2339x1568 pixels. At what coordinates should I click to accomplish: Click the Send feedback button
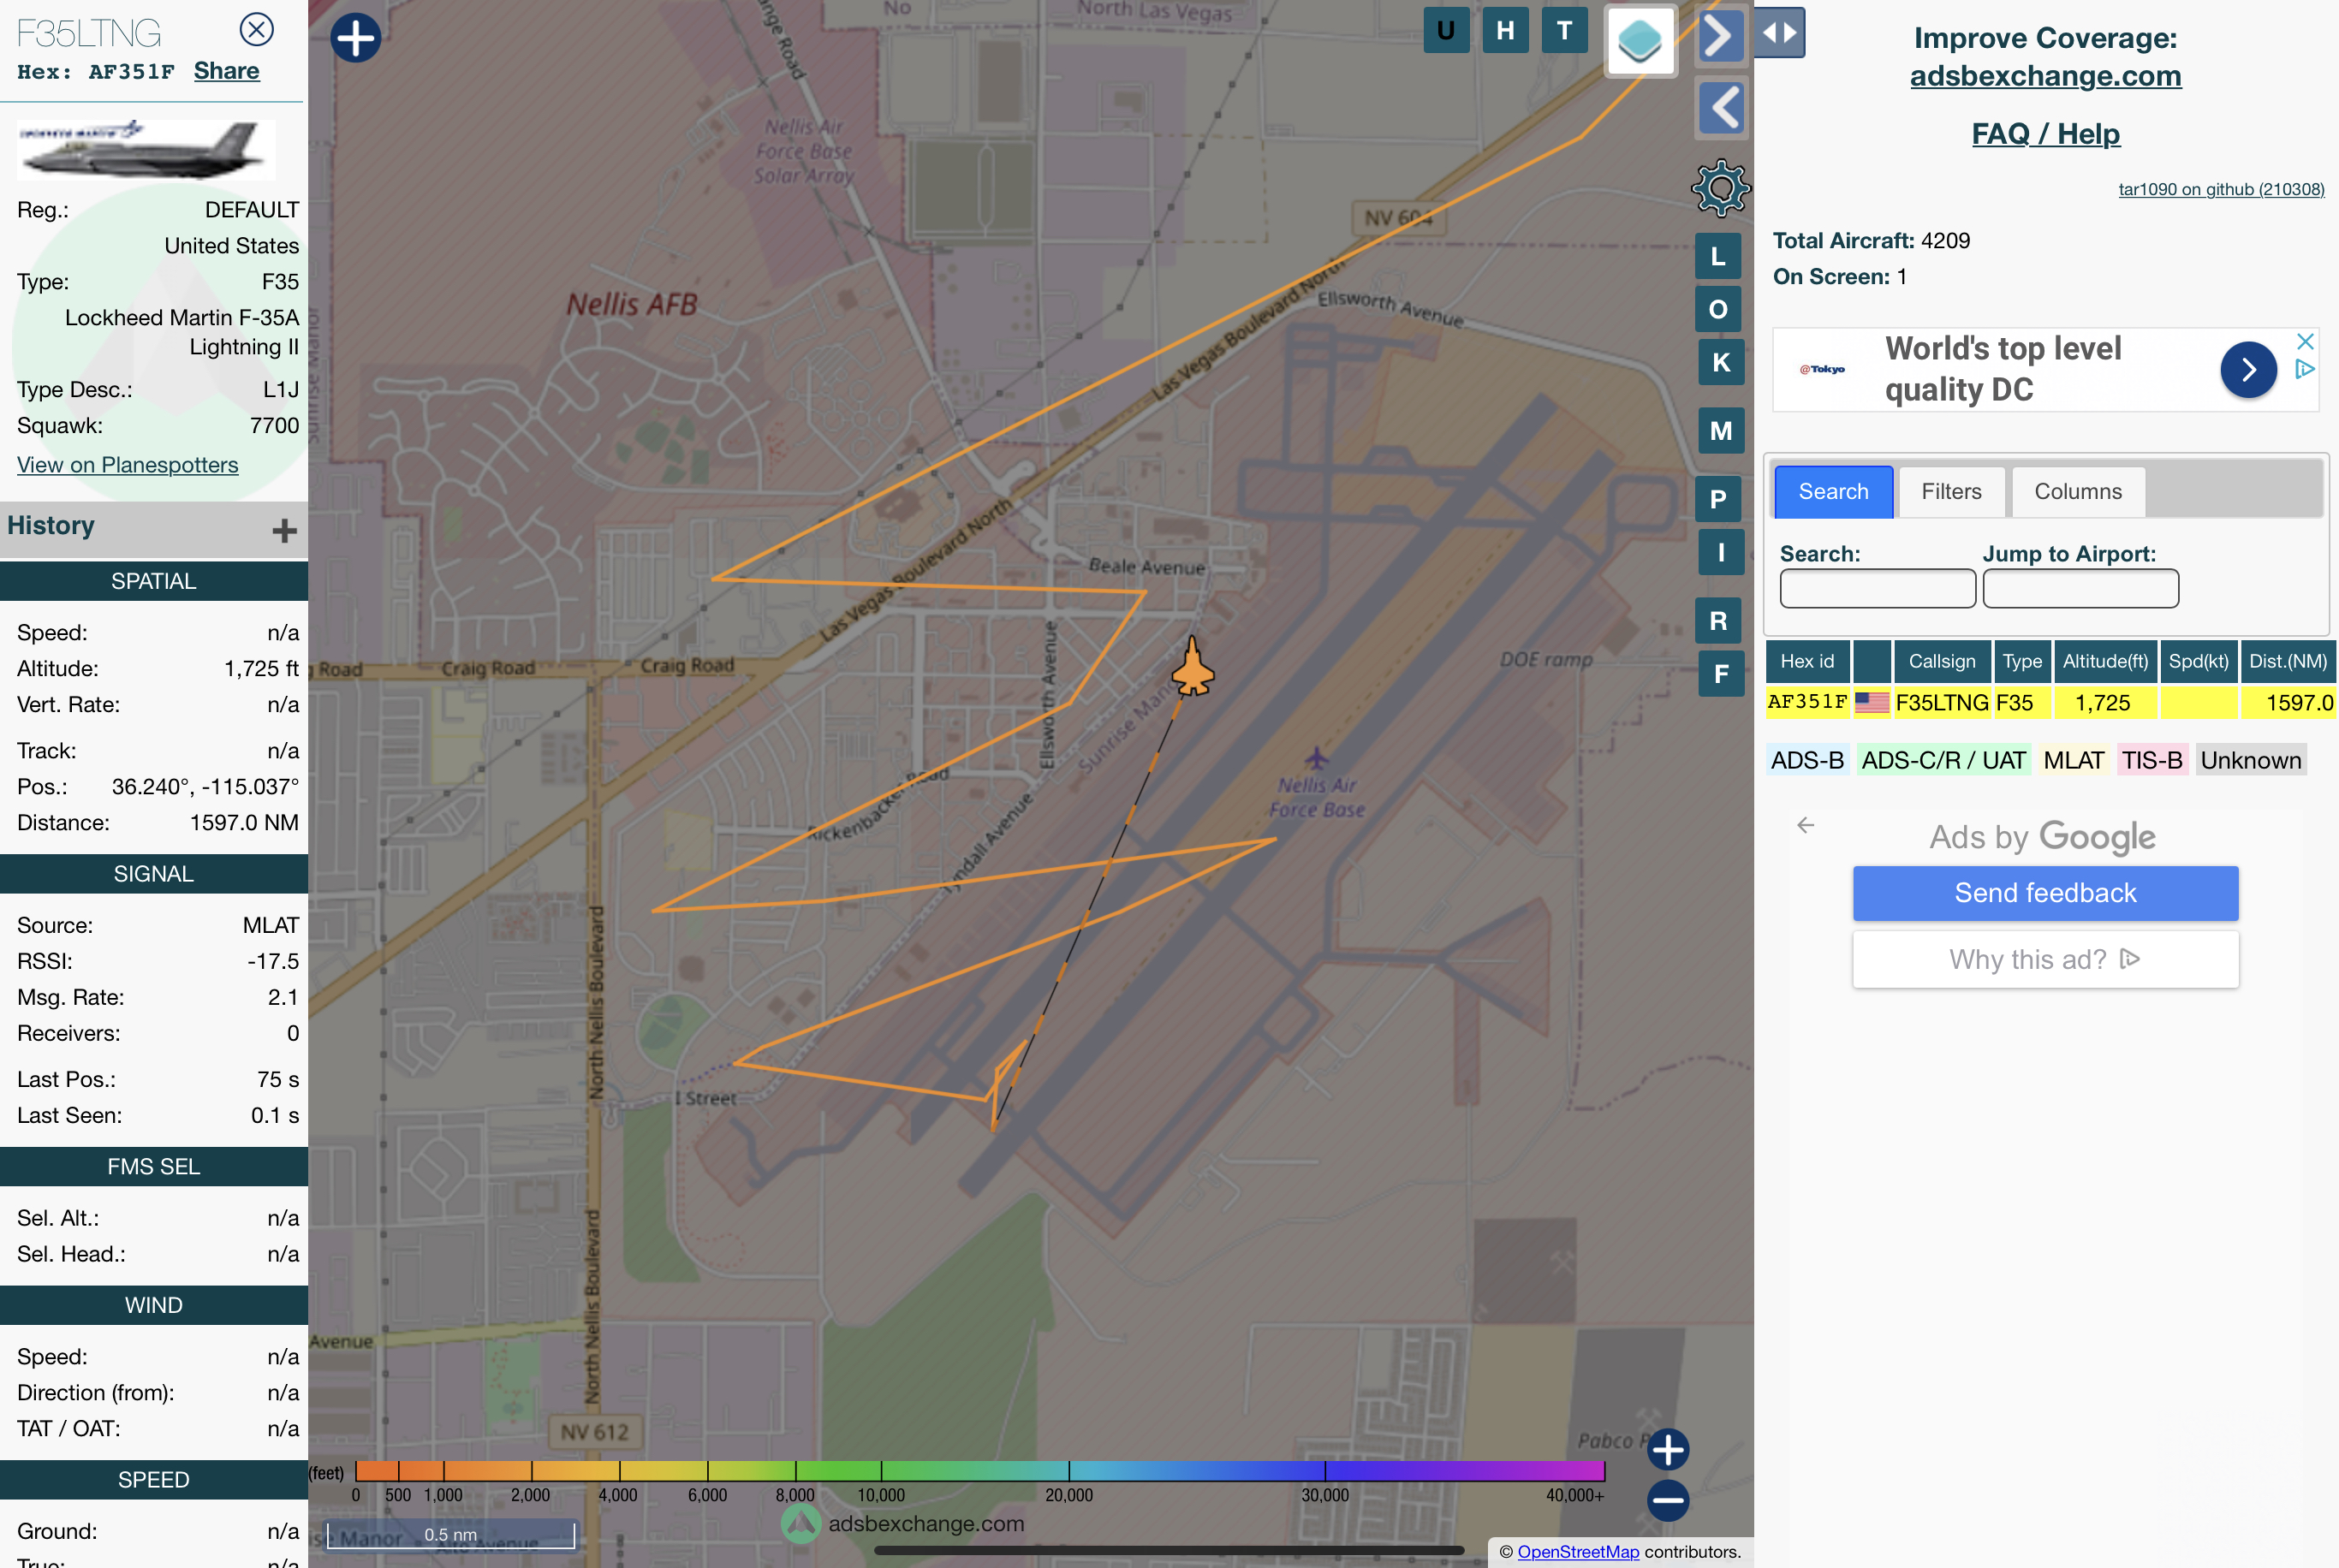(x=2045, y=893)
